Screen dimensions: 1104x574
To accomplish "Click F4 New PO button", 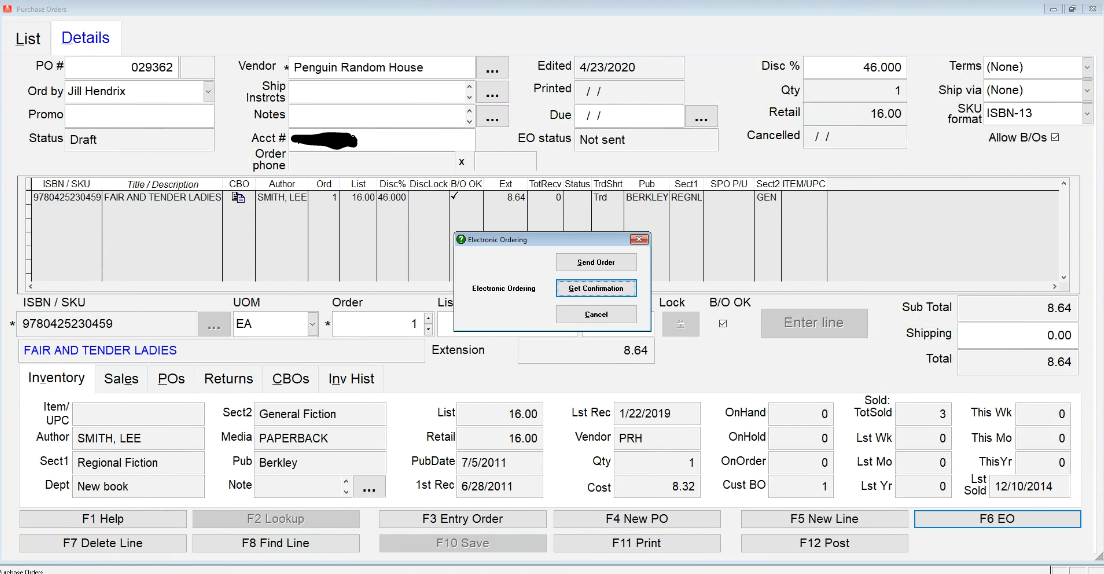I will point(636,519).
